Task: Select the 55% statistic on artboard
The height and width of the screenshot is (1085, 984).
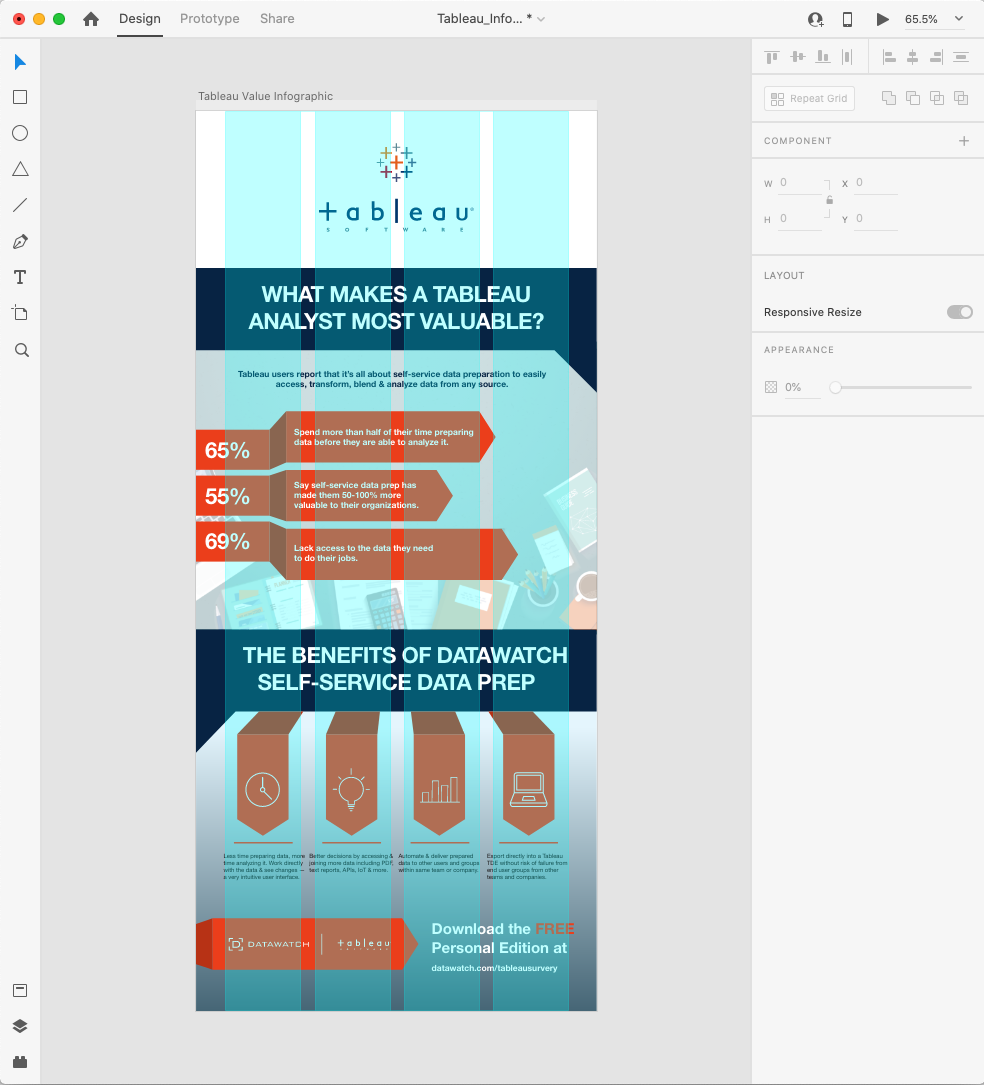Action: point(227,496)
